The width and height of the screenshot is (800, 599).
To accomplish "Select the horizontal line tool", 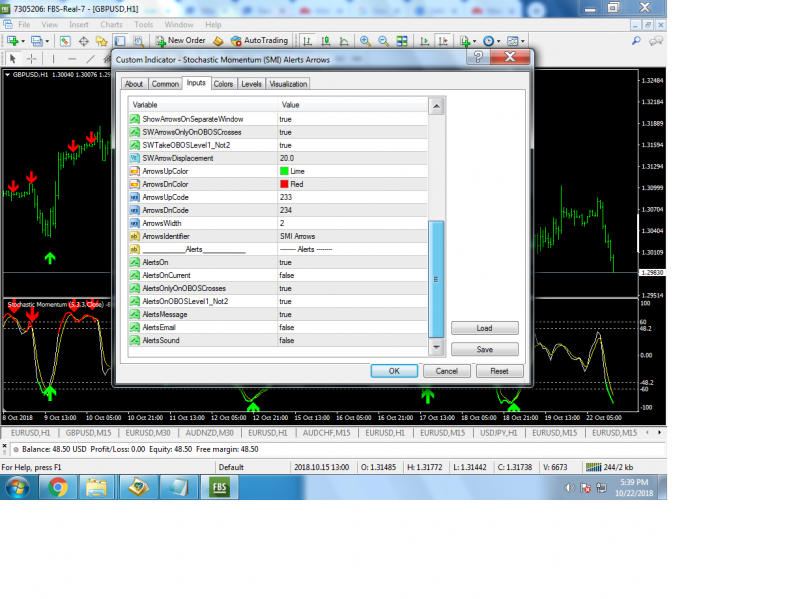I will 72,59.
